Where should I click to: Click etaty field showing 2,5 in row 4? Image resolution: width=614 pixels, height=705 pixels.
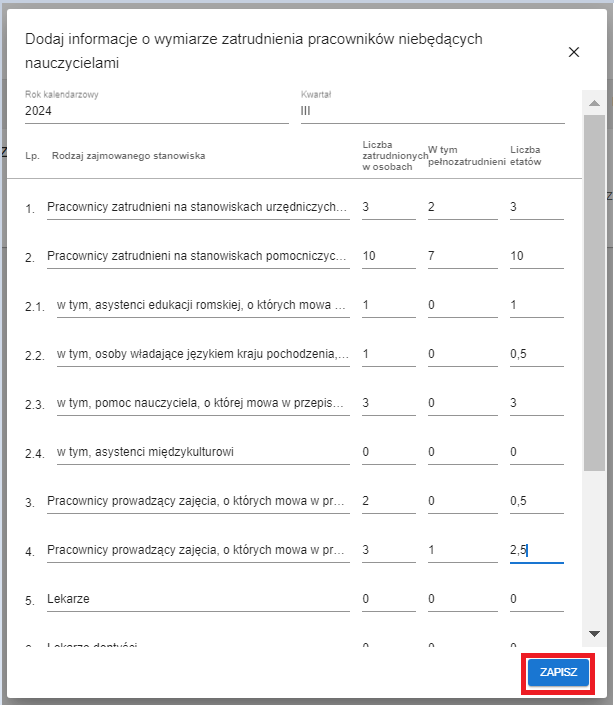[536, 551]
